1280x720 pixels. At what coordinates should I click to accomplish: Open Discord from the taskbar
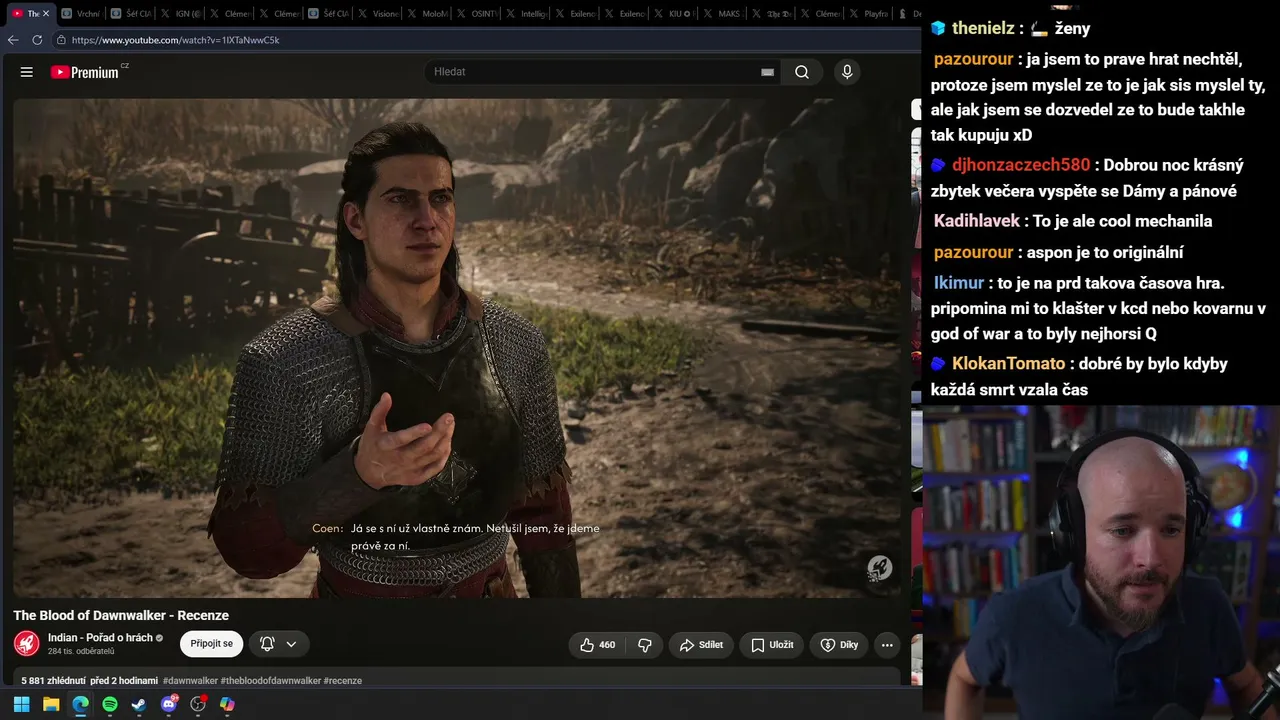pos(169,704)
